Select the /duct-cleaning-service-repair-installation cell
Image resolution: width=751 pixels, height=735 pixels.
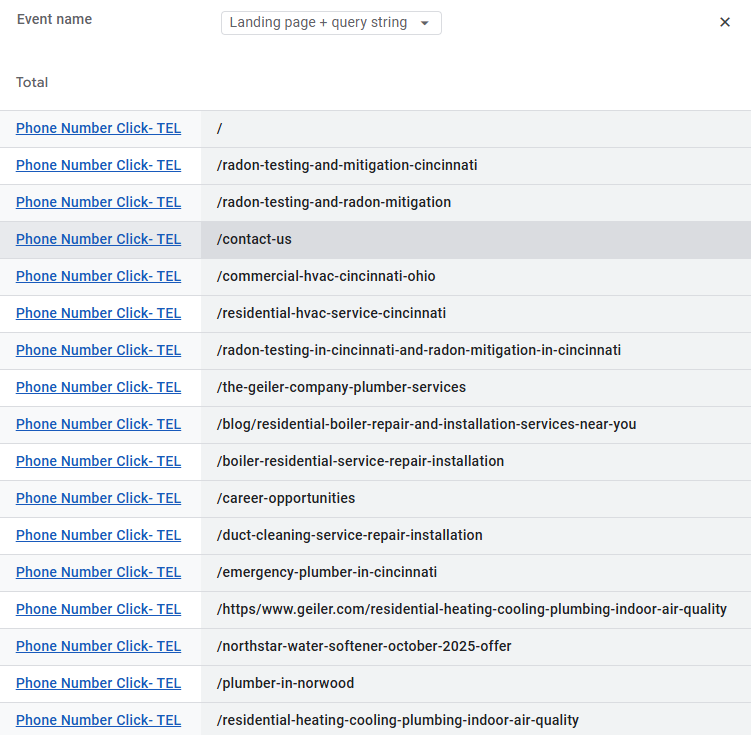tap(476, 536)
